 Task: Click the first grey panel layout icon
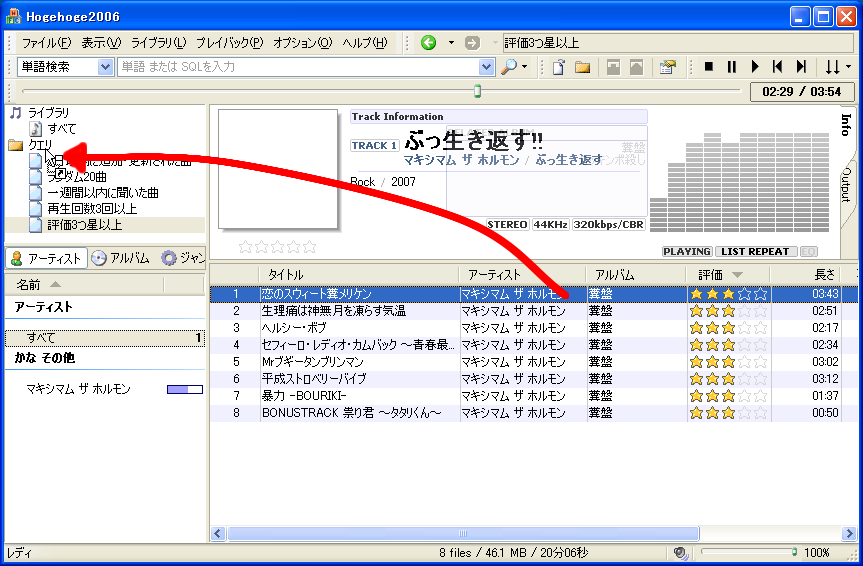(x=613, y=67)
